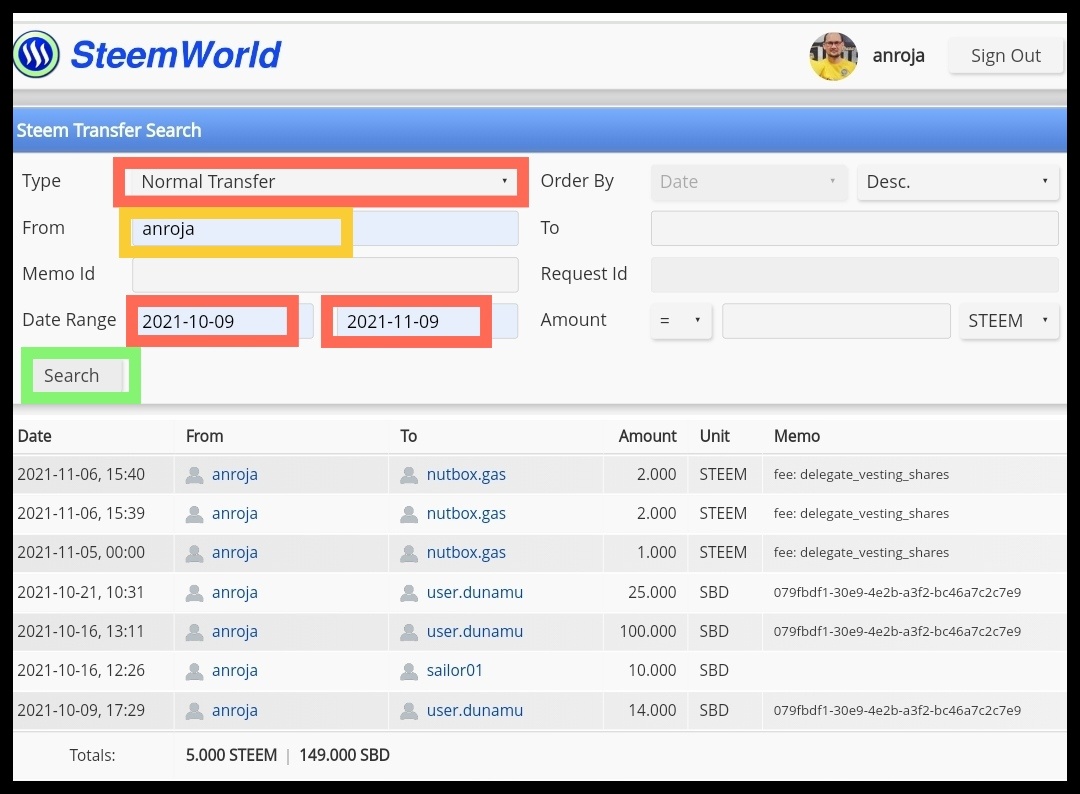The image size is (1080, 794).
Task: Open nutbox.gas link in the 2021-11-05 row
Action: tap(466, 553)
